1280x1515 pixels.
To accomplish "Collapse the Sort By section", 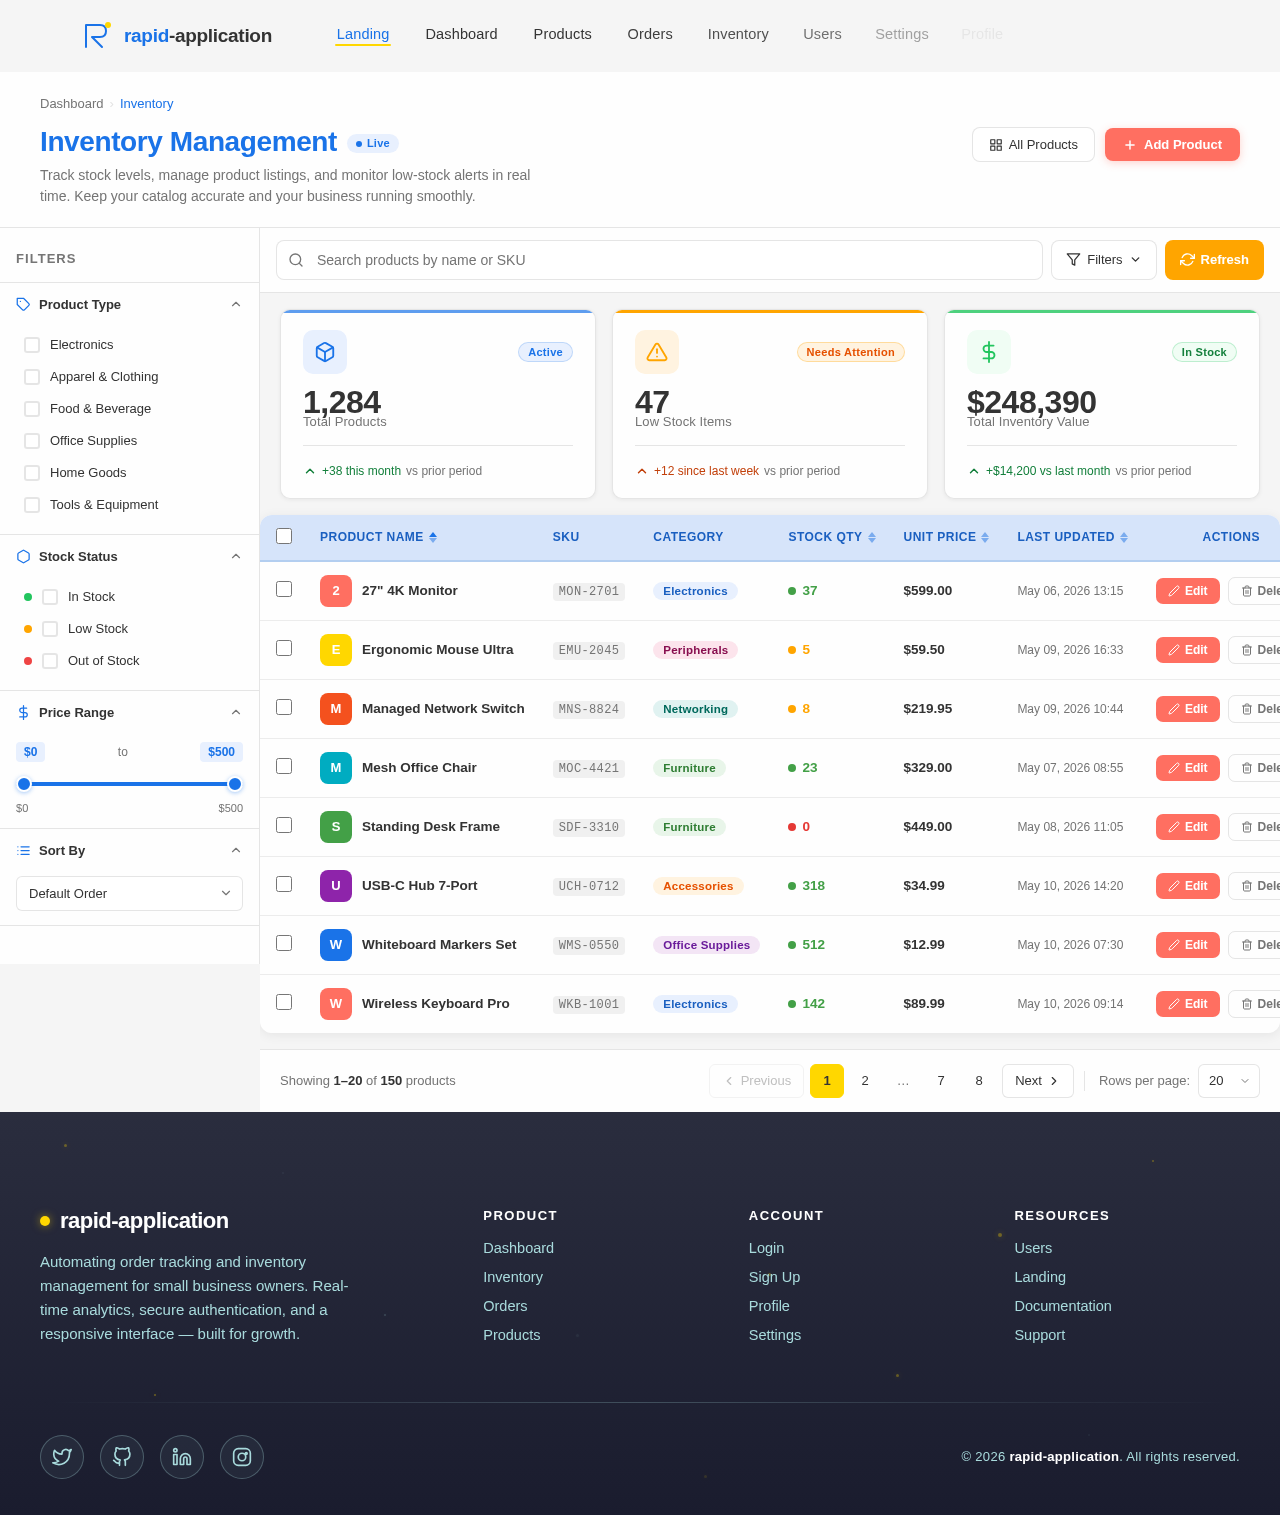I will pyautogui.click(x=236, y=851).
